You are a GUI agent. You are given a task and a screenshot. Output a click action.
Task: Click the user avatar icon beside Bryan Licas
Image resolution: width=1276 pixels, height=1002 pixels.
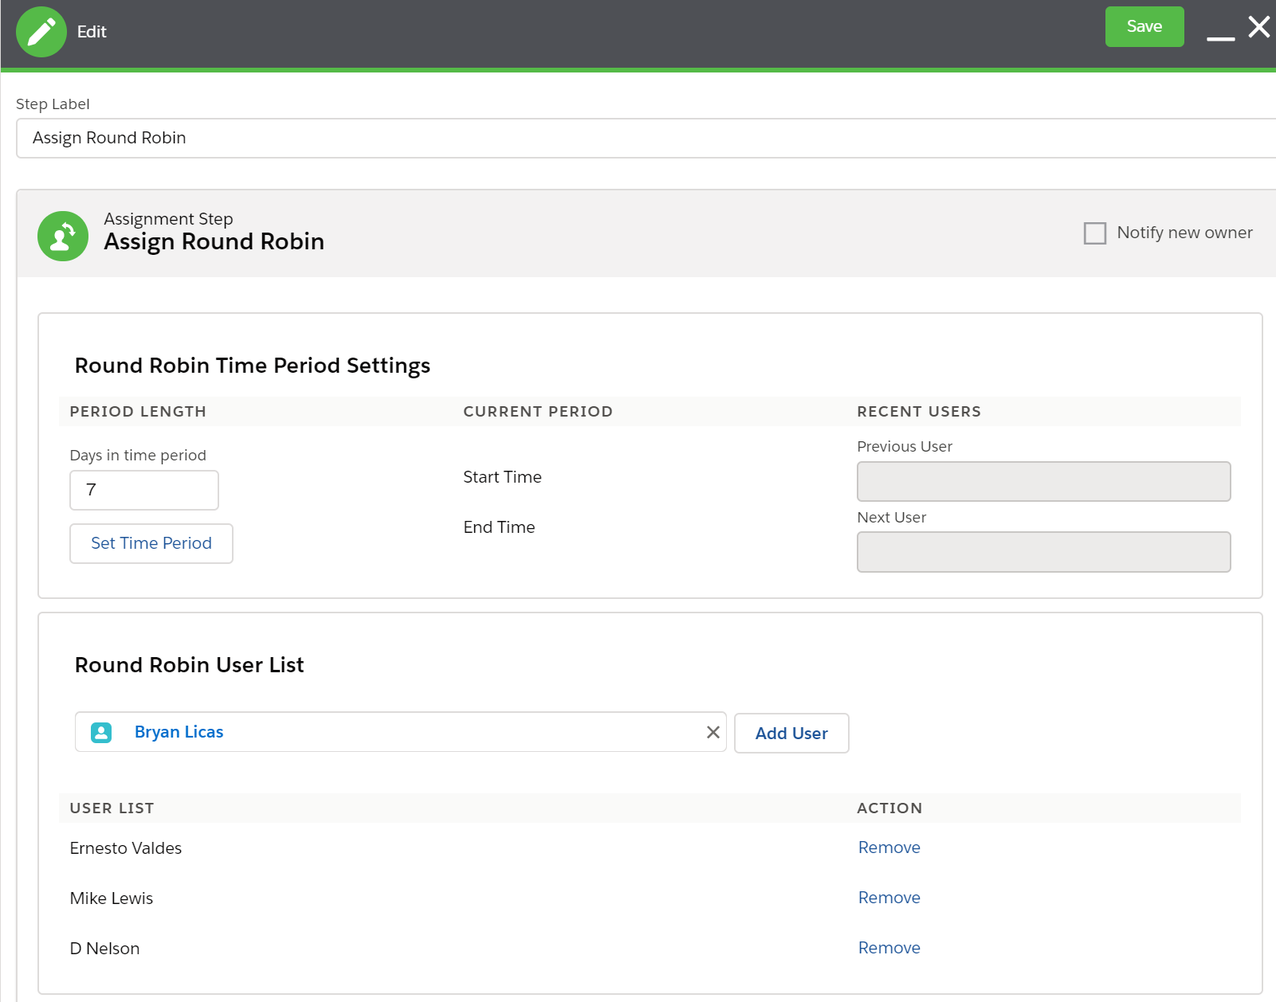tap(101, 733)
